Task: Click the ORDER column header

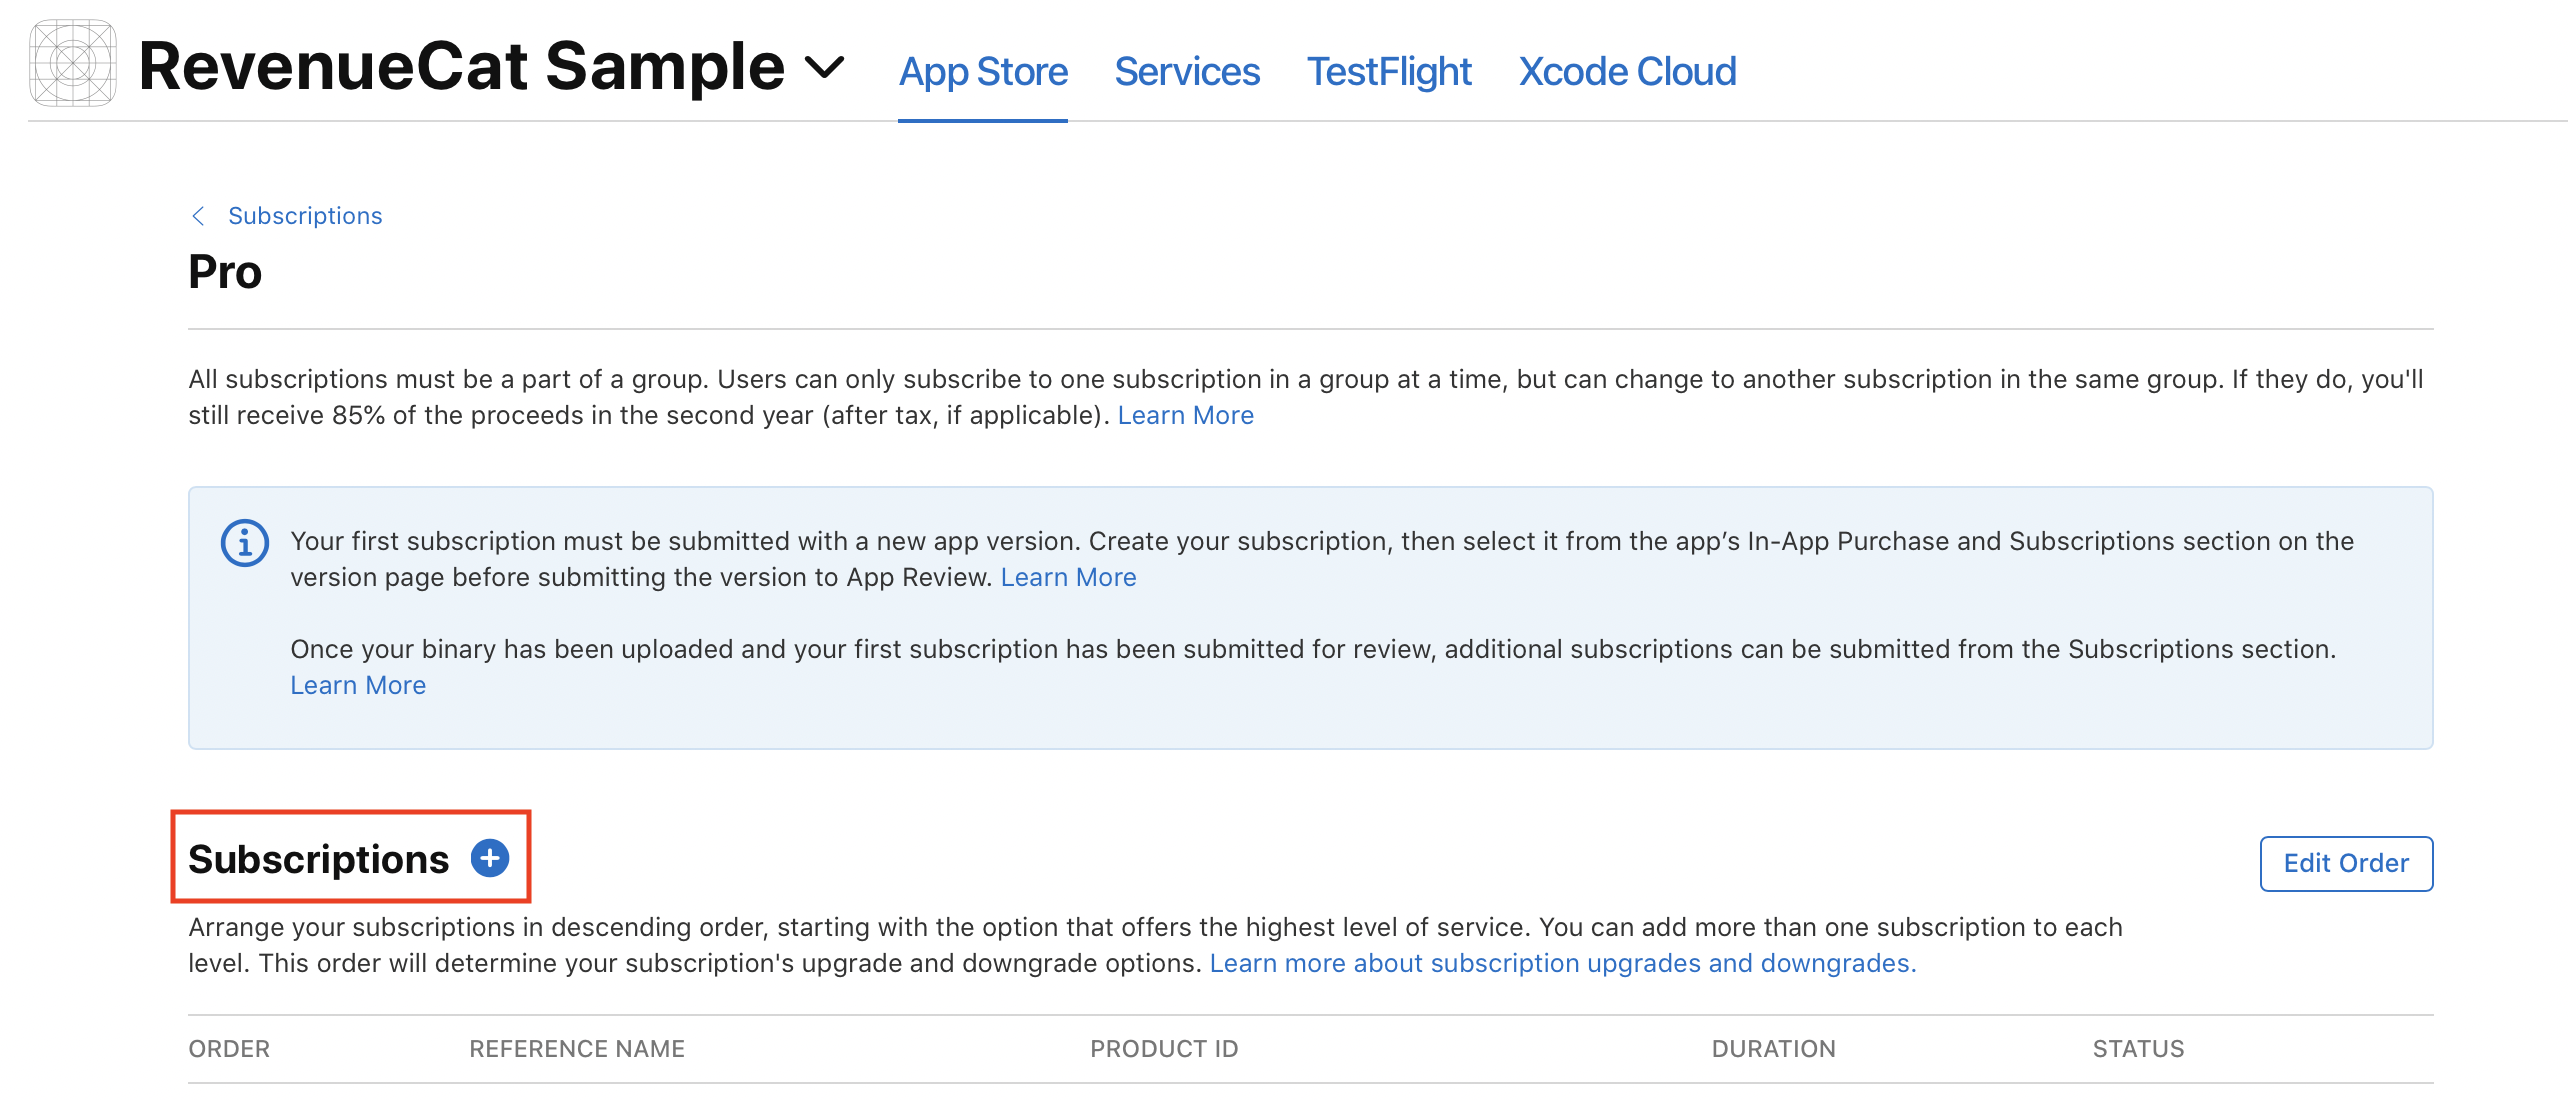Action: [229, 1049]
